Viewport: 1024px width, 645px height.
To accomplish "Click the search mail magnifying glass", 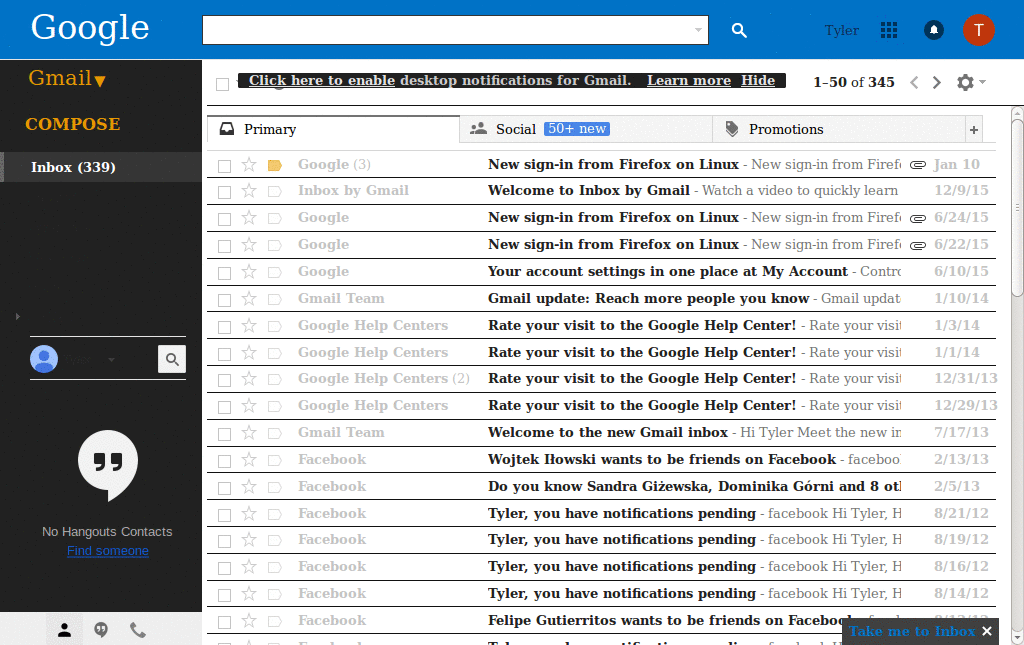I will [739, 30].
